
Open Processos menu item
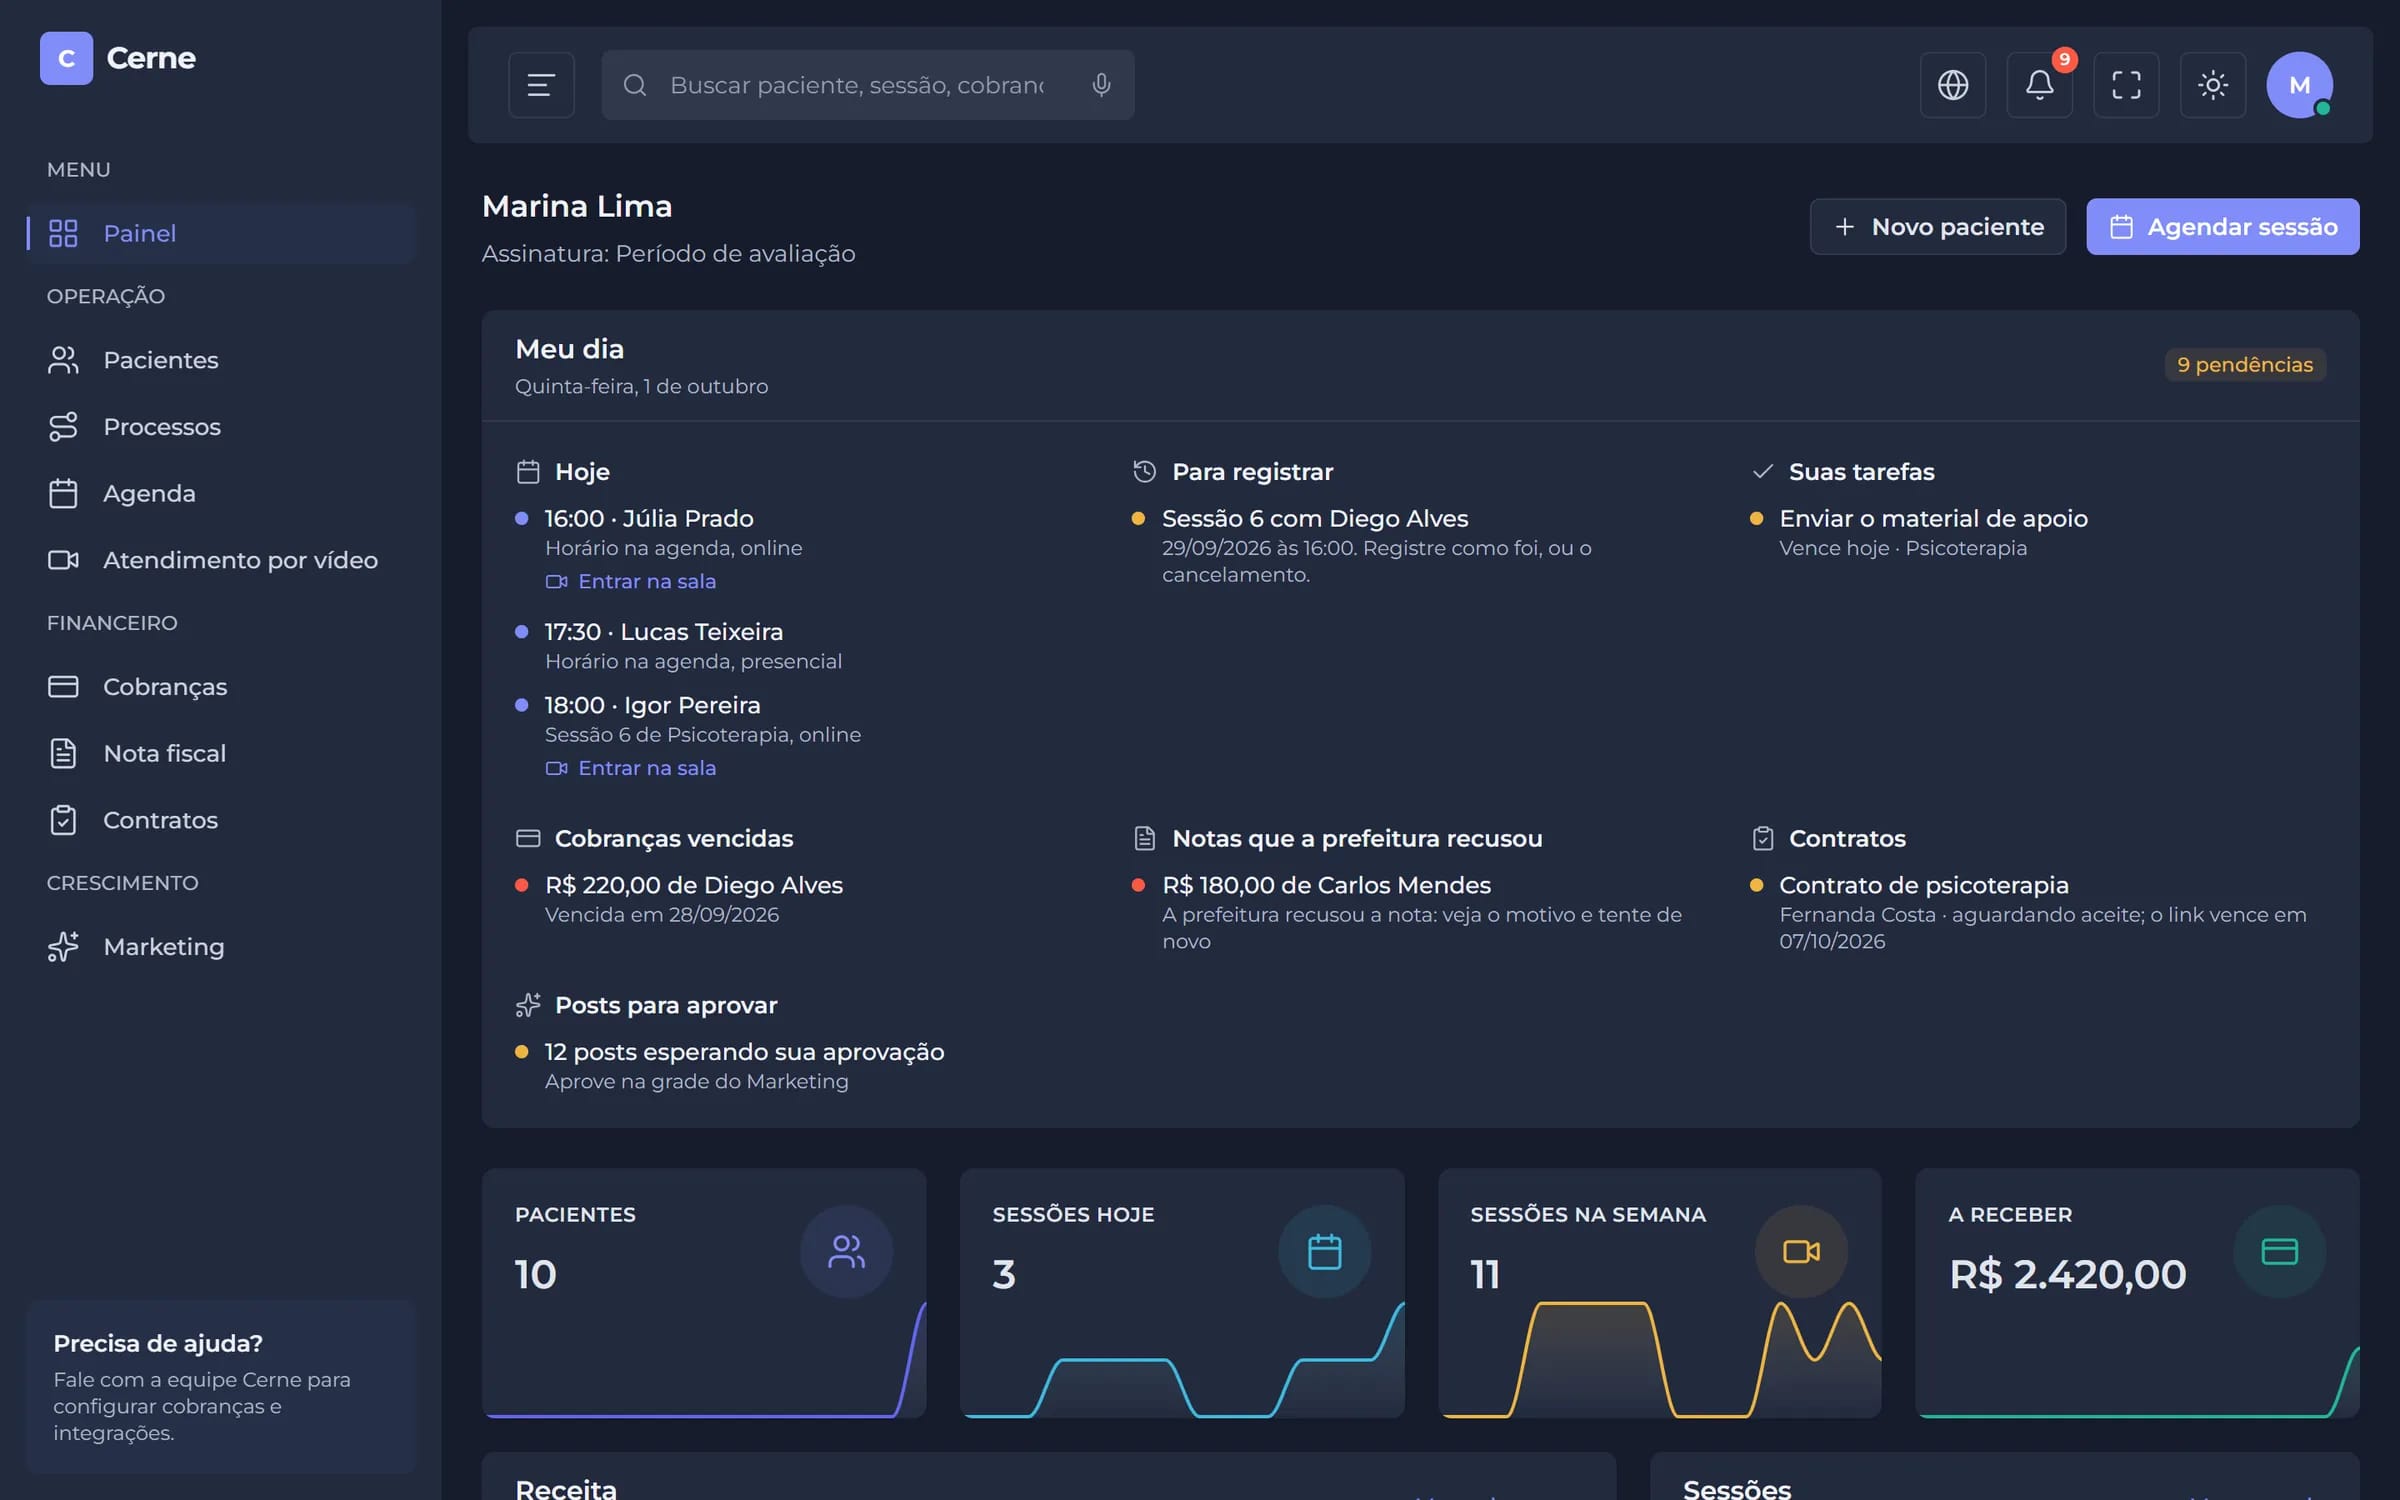coord(220,427)
